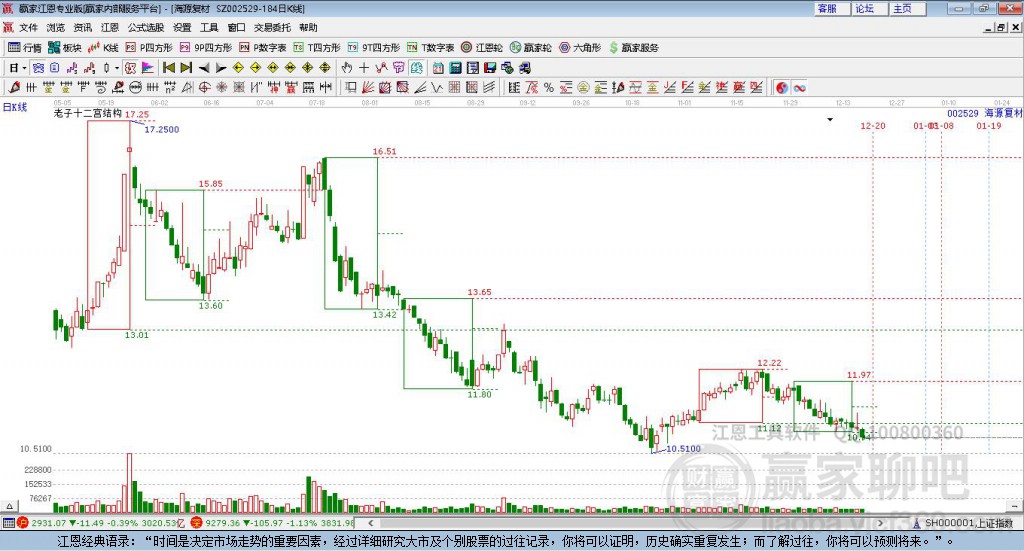The width and height of the screenshot is (1024, 551).
Task: Click the 沪 index badge in status bar
Action: click(23, 523)
